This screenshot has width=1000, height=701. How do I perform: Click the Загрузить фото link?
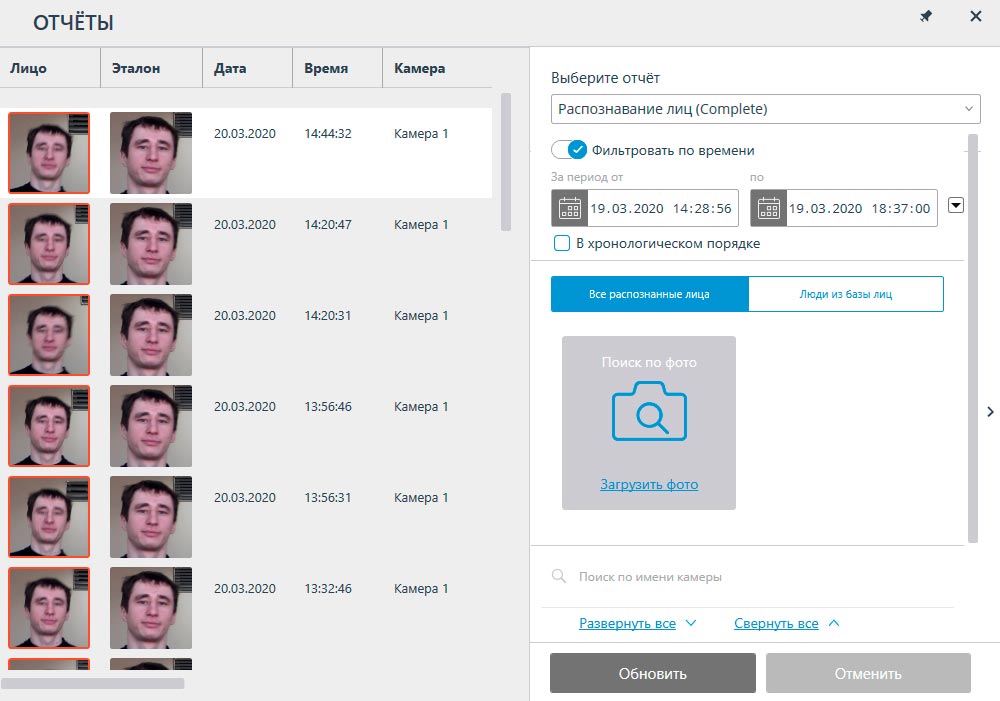click(x=649, y=484)
